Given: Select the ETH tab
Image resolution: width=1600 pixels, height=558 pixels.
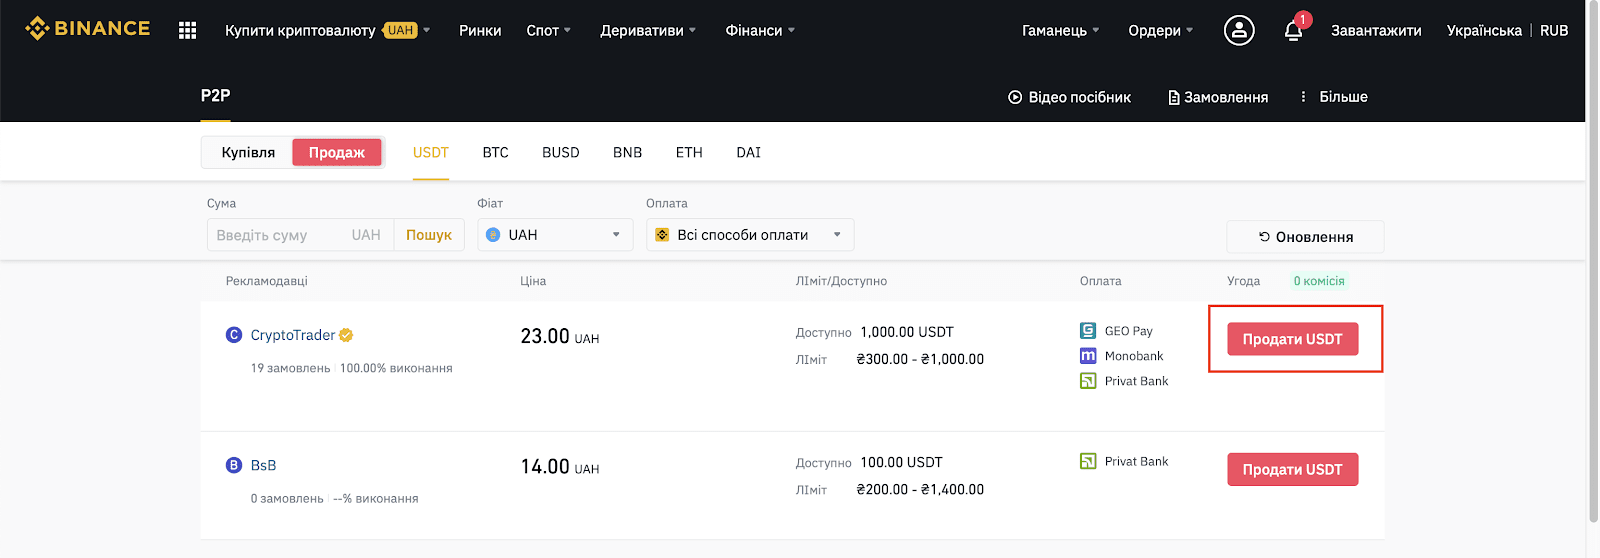Looking at the screenshot, I should (x=689, y=152).
